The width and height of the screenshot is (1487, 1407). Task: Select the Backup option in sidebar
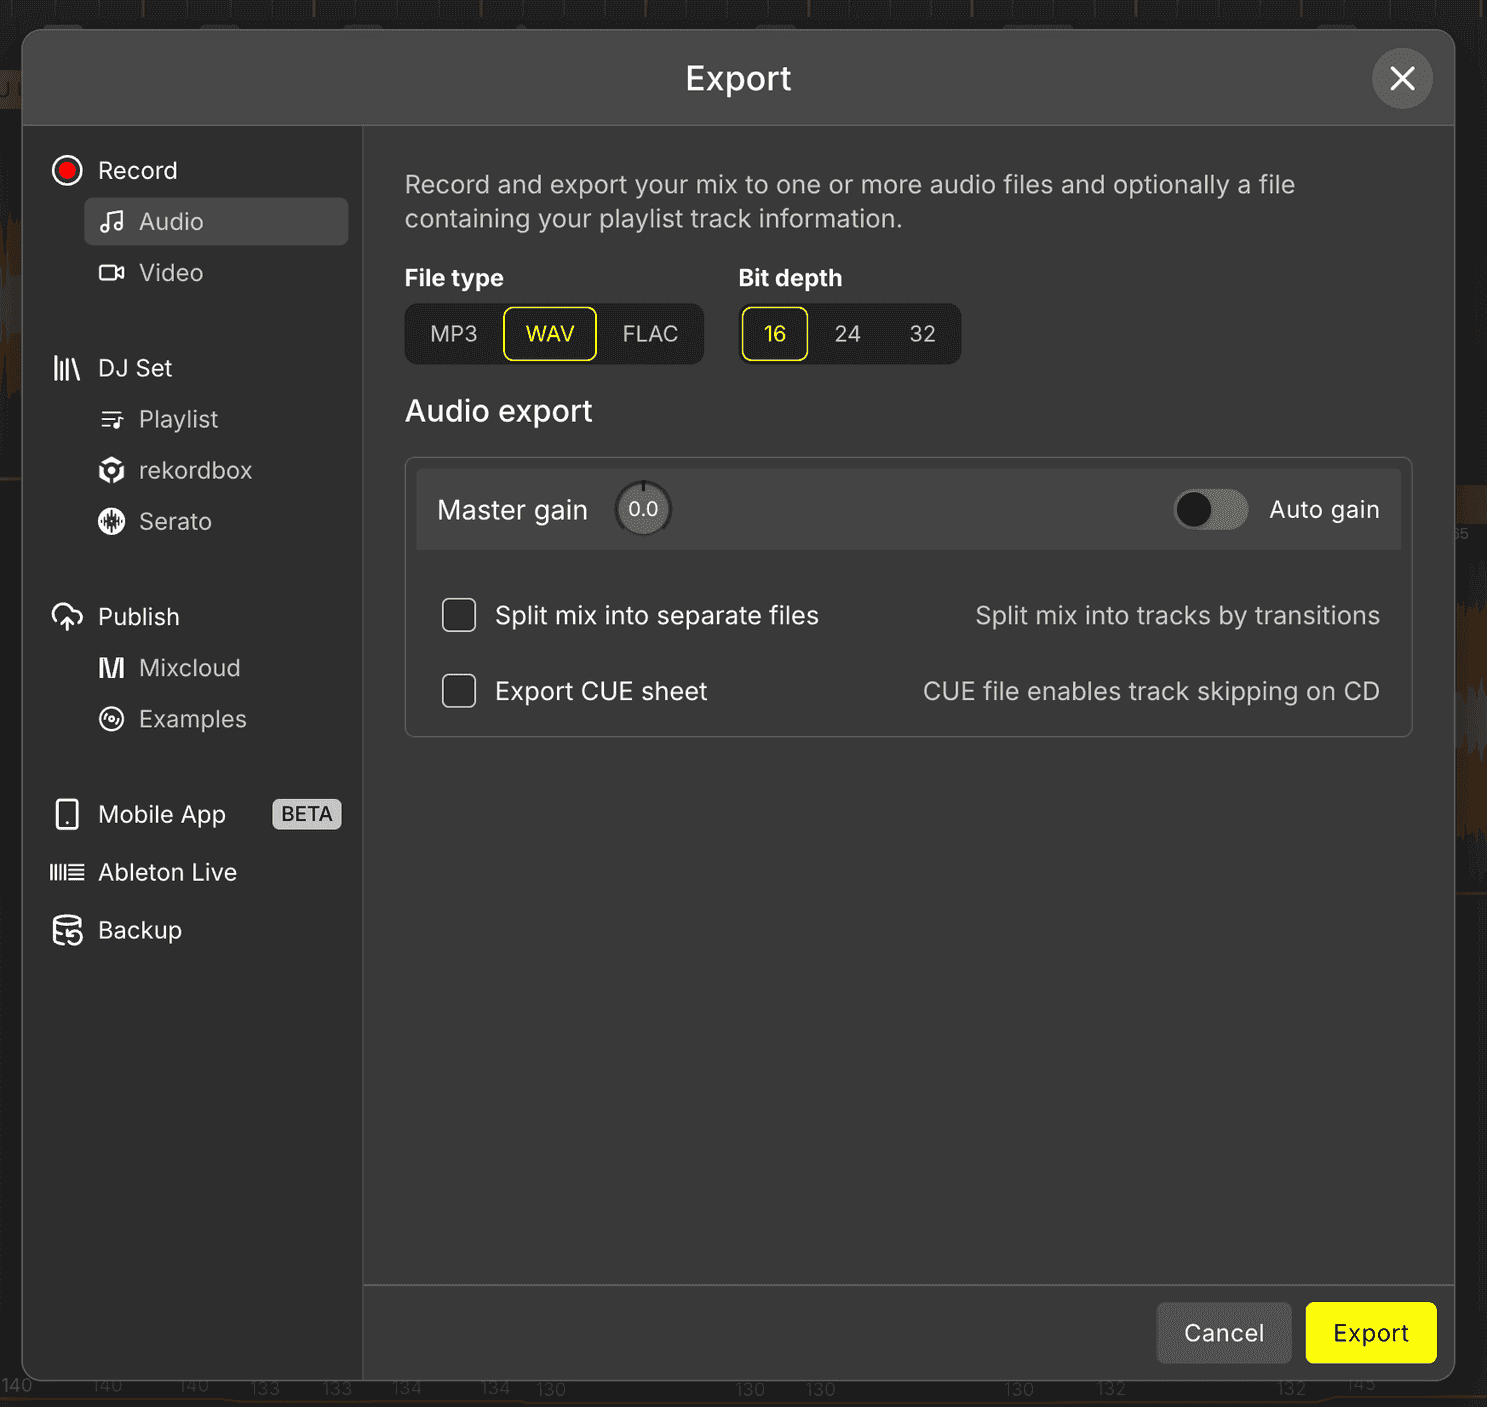point(138,930)
